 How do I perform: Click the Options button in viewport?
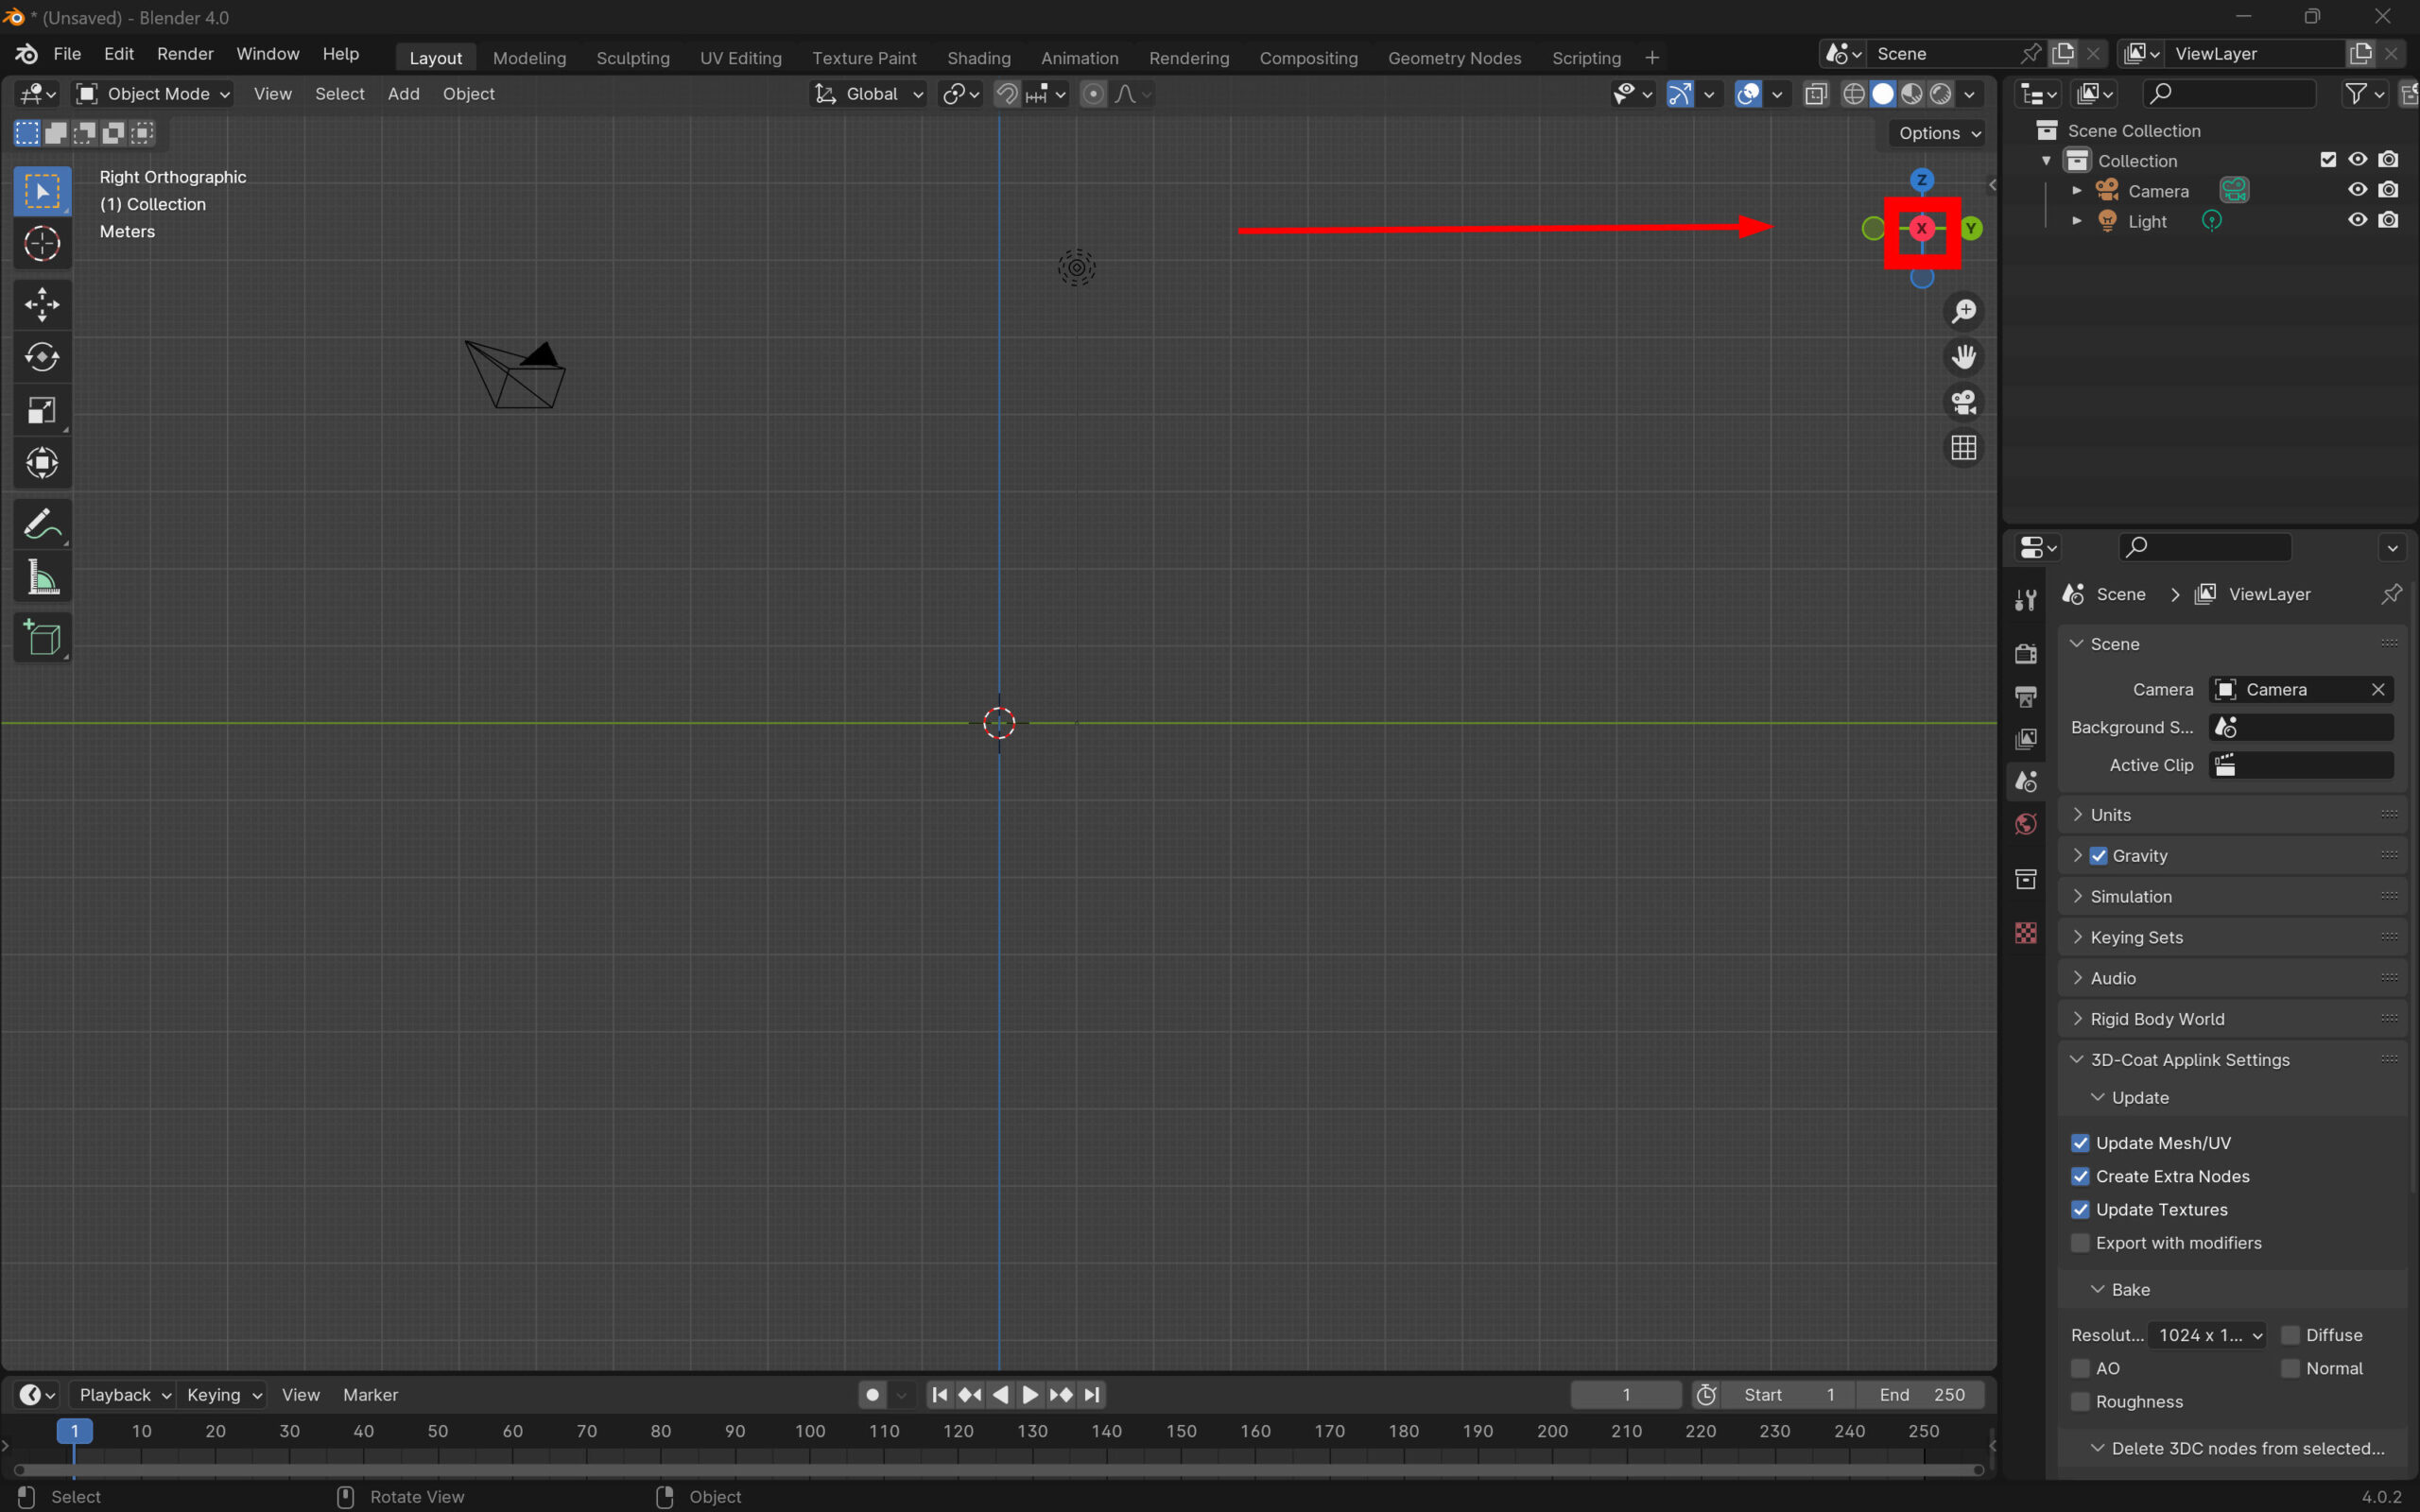[x=1938, y=133]
